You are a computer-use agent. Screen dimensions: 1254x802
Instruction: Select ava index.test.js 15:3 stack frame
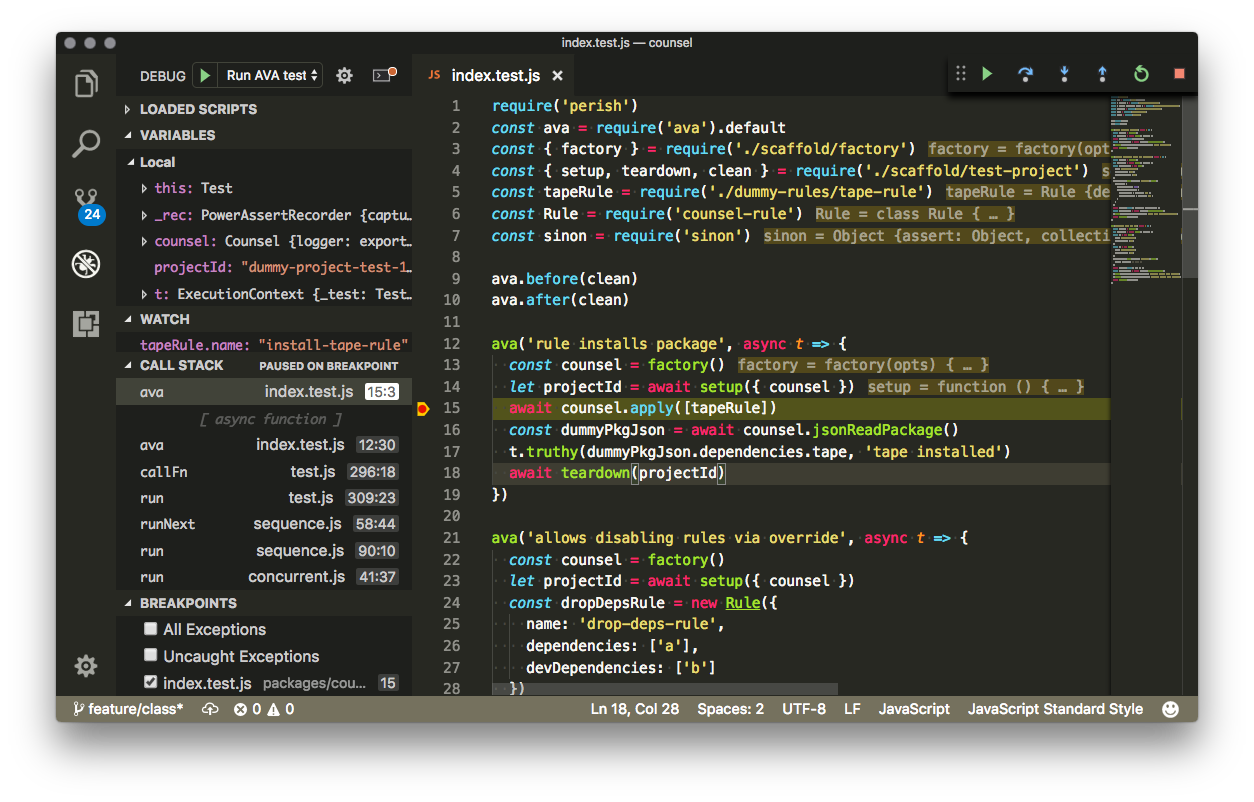click(x=264, y=392)
